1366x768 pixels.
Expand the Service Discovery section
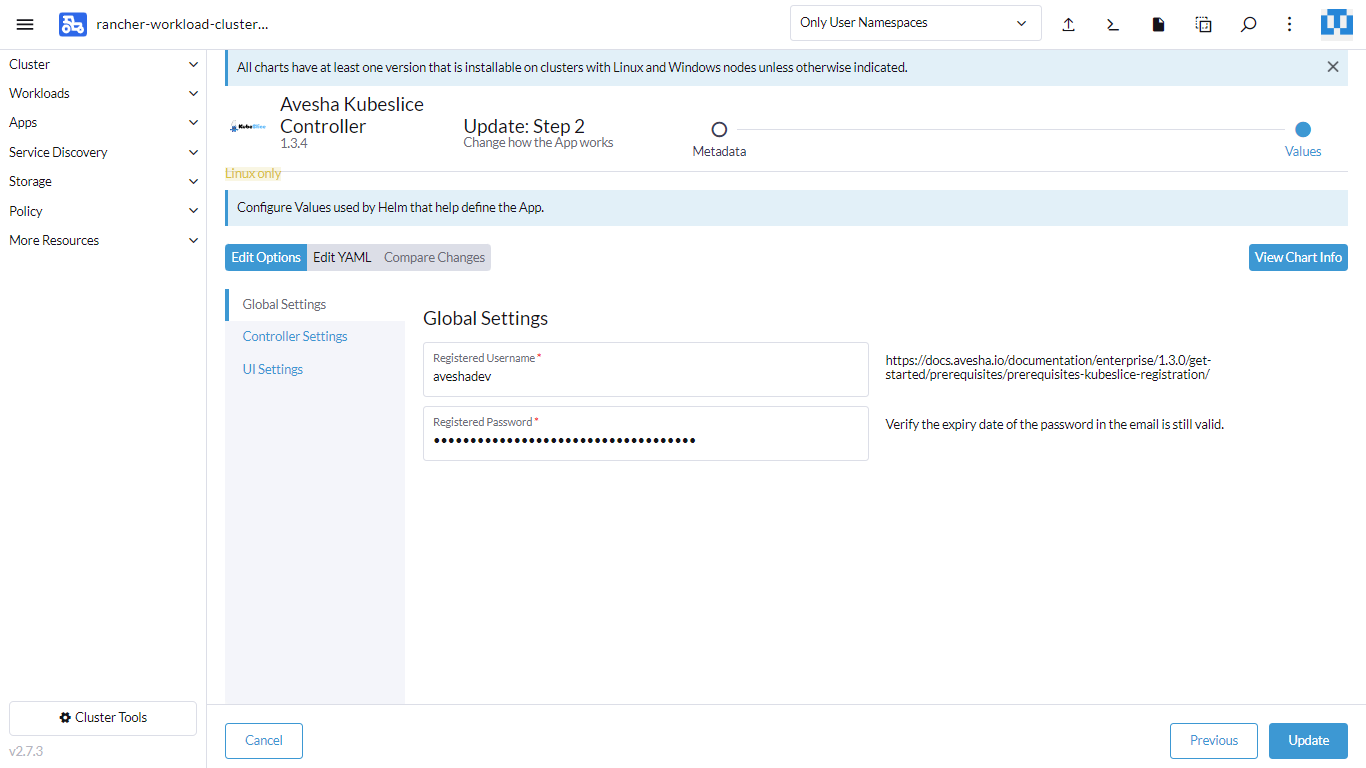click(x=103, y=152)
